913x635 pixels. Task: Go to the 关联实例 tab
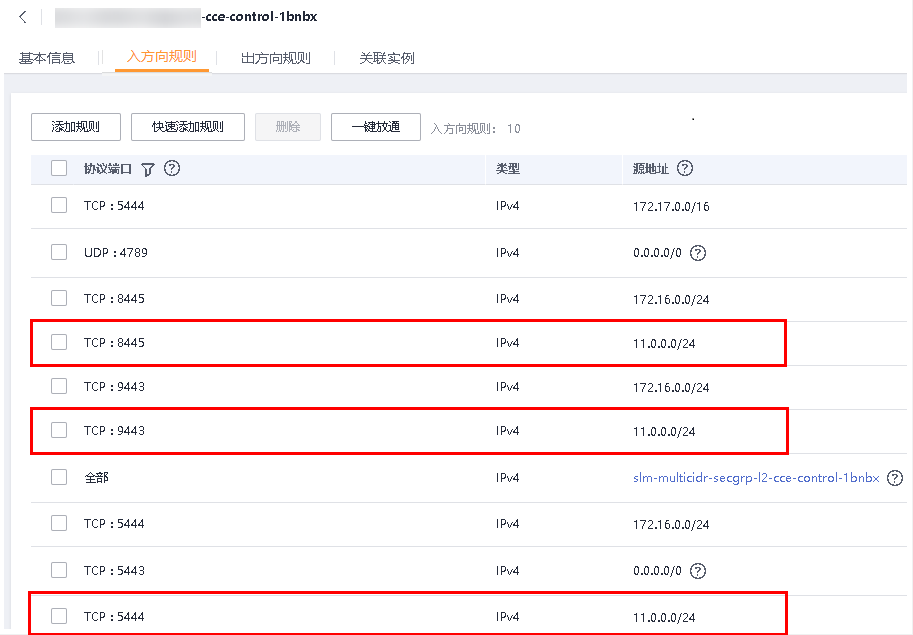[387, 58]
